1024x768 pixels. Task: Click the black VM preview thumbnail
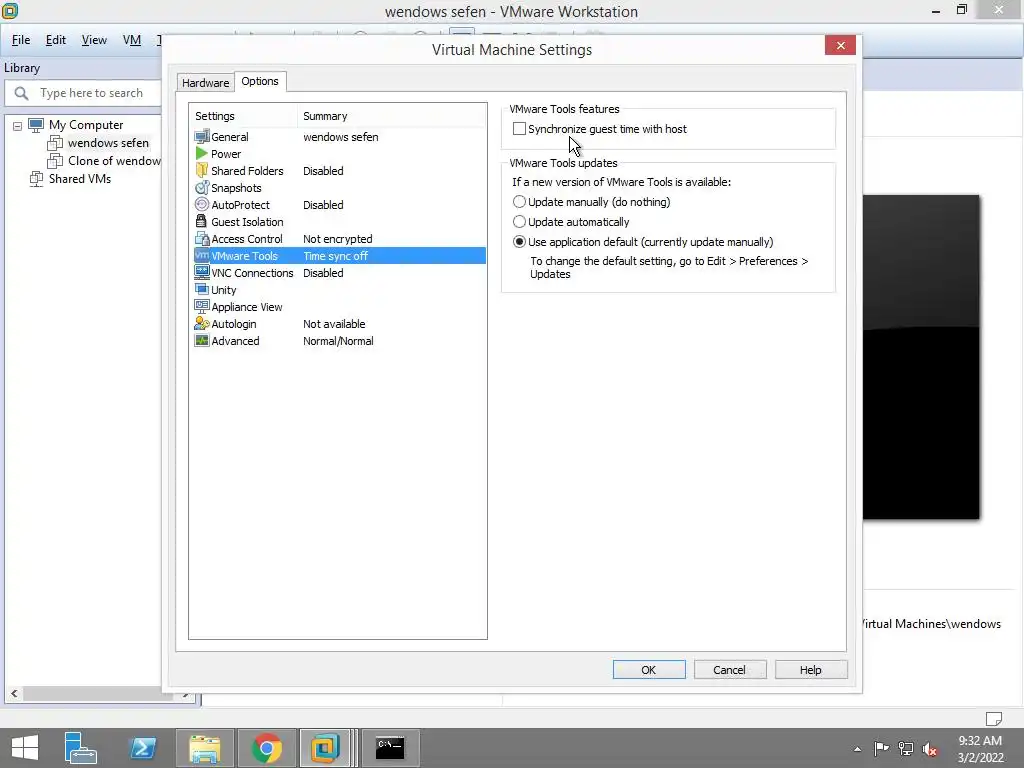coord(921,357)
